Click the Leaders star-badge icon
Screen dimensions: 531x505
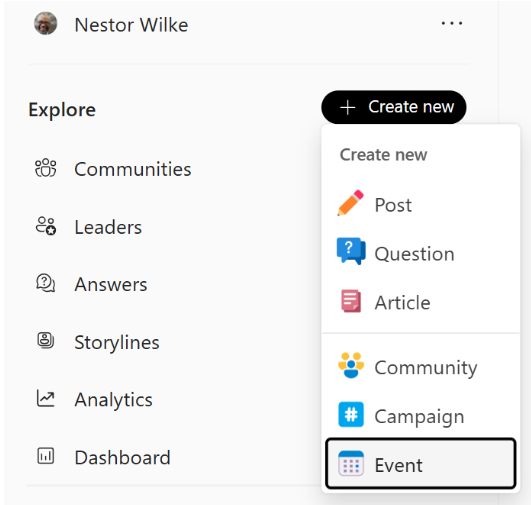click(46, 226)
